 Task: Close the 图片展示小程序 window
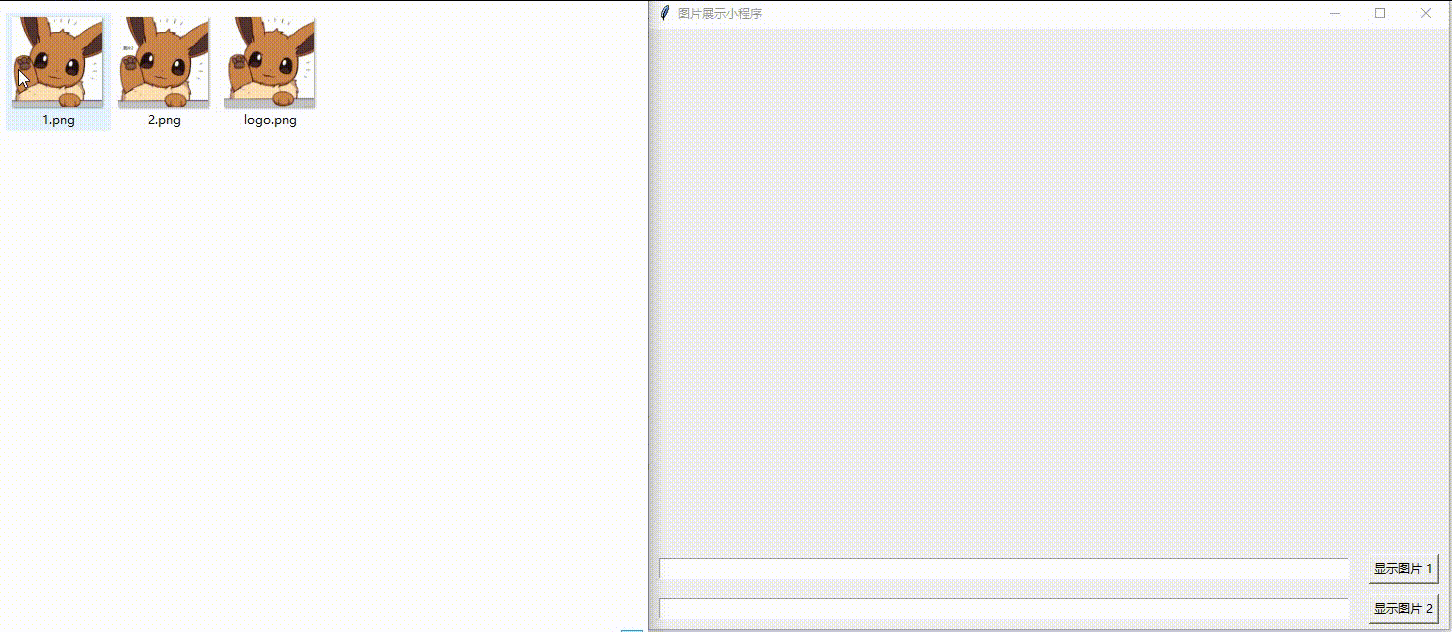click(x=1426, y=13)
